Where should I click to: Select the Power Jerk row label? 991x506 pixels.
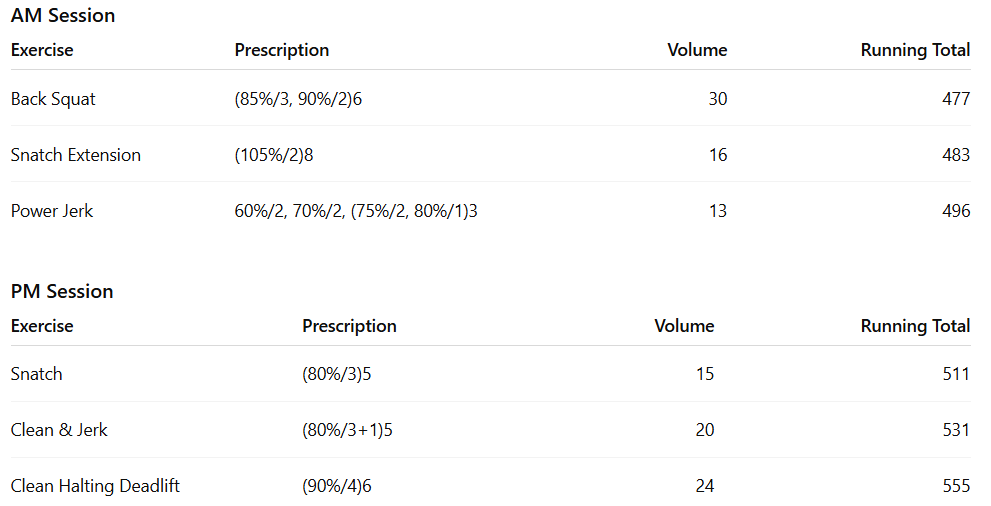click(52, 211)
